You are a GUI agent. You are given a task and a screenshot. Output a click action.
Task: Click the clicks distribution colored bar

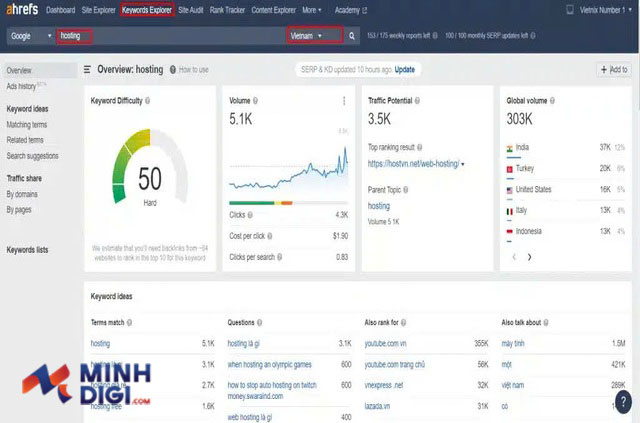288,203
